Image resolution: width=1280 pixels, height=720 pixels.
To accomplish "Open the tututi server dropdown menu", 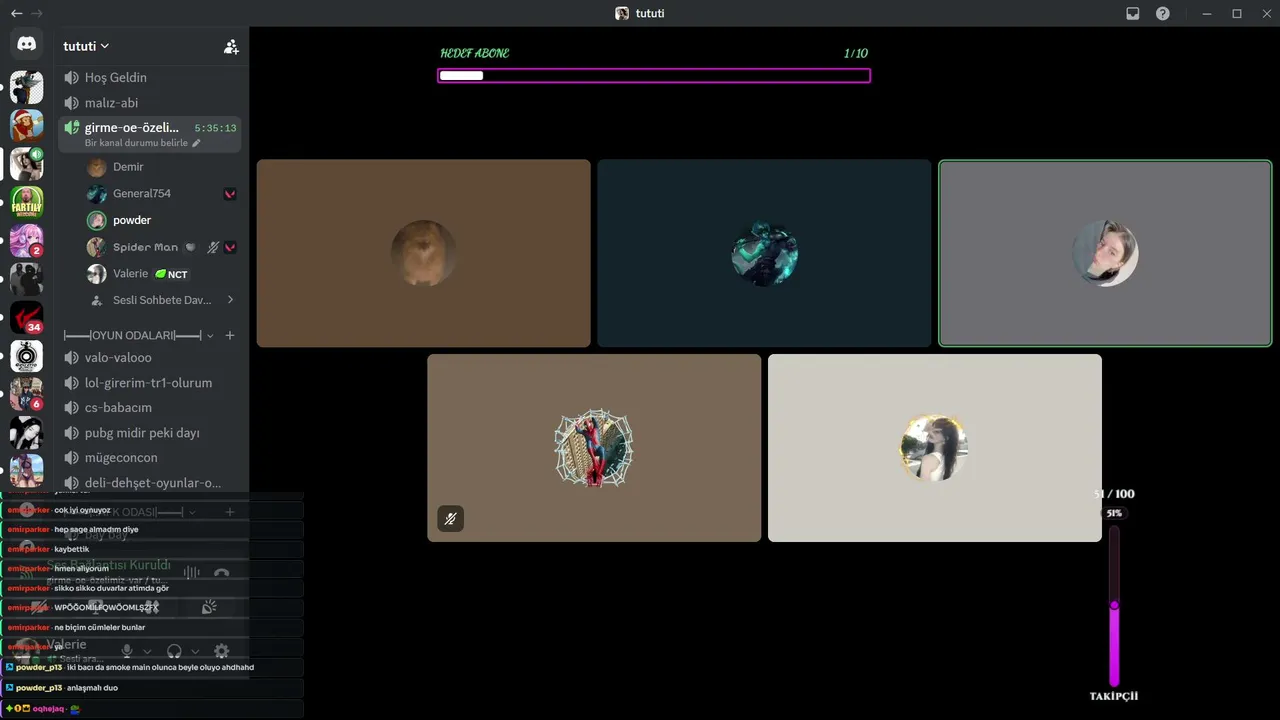I will (86, 46).
